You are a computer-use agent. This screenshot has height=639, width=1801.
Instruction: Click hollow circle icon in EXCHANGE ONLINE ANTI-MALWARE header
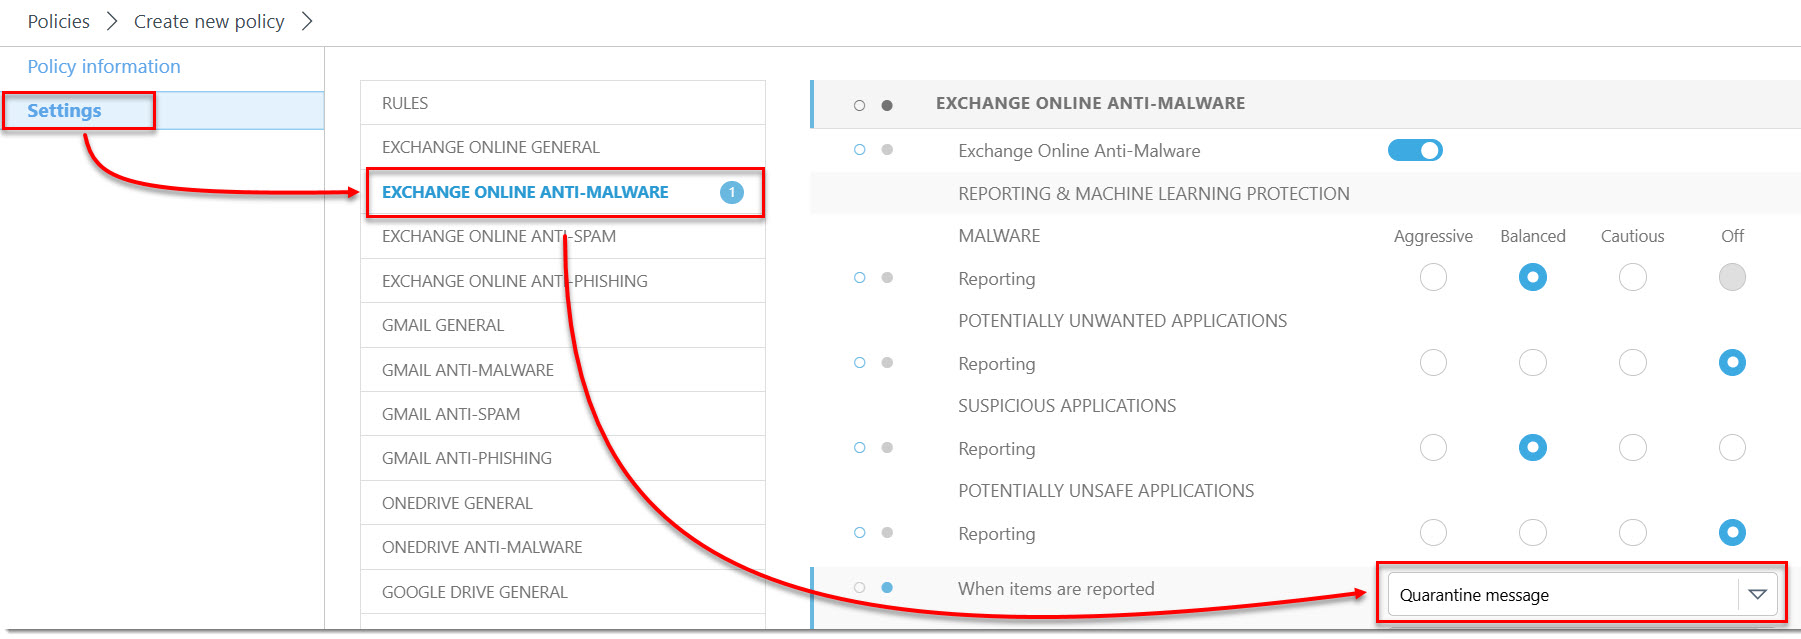(x=860, y=105)
